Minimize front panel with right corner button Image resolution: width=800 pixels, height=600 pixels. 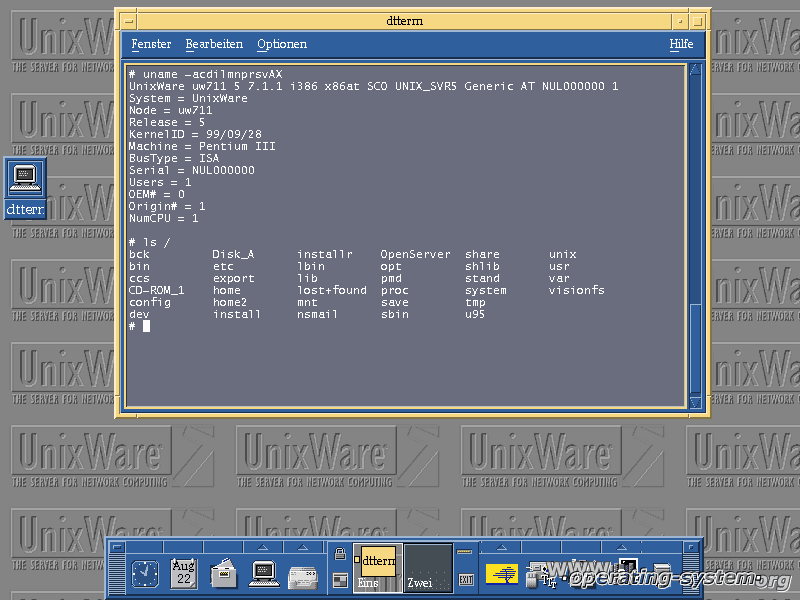tap(691, 547)
